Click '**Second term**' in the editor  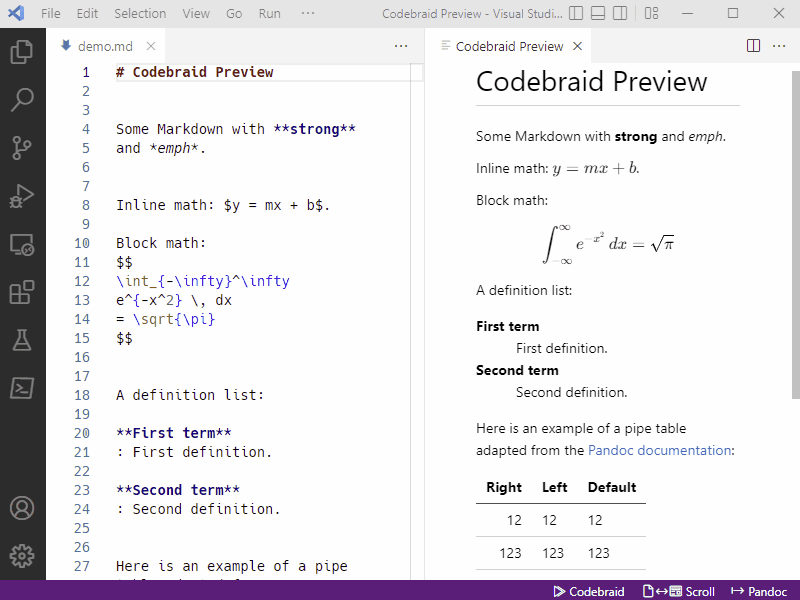pos(178,490)
